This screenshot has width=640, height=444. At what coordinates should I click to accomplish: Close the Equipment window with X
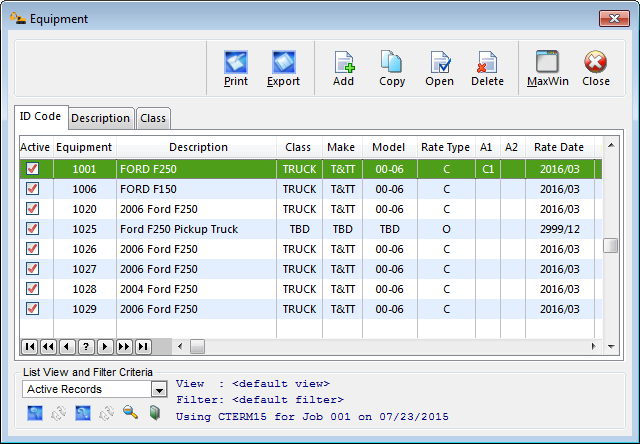(x=614, y=19)
